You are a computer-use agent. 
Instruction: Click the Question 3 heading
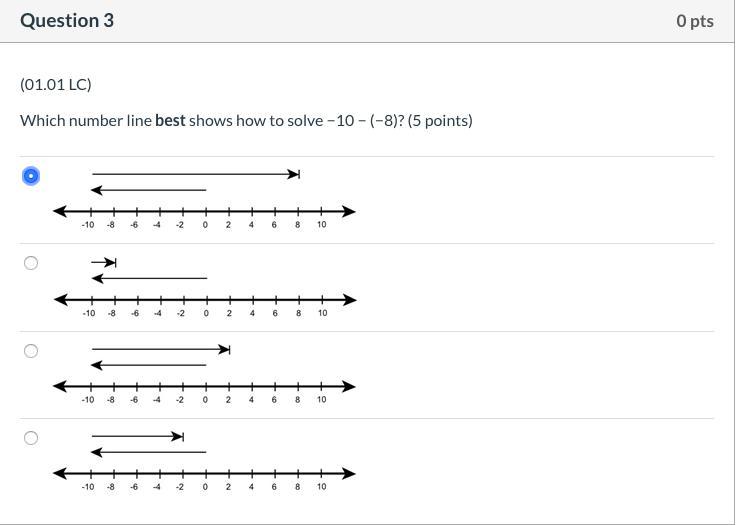pos(67,21)
